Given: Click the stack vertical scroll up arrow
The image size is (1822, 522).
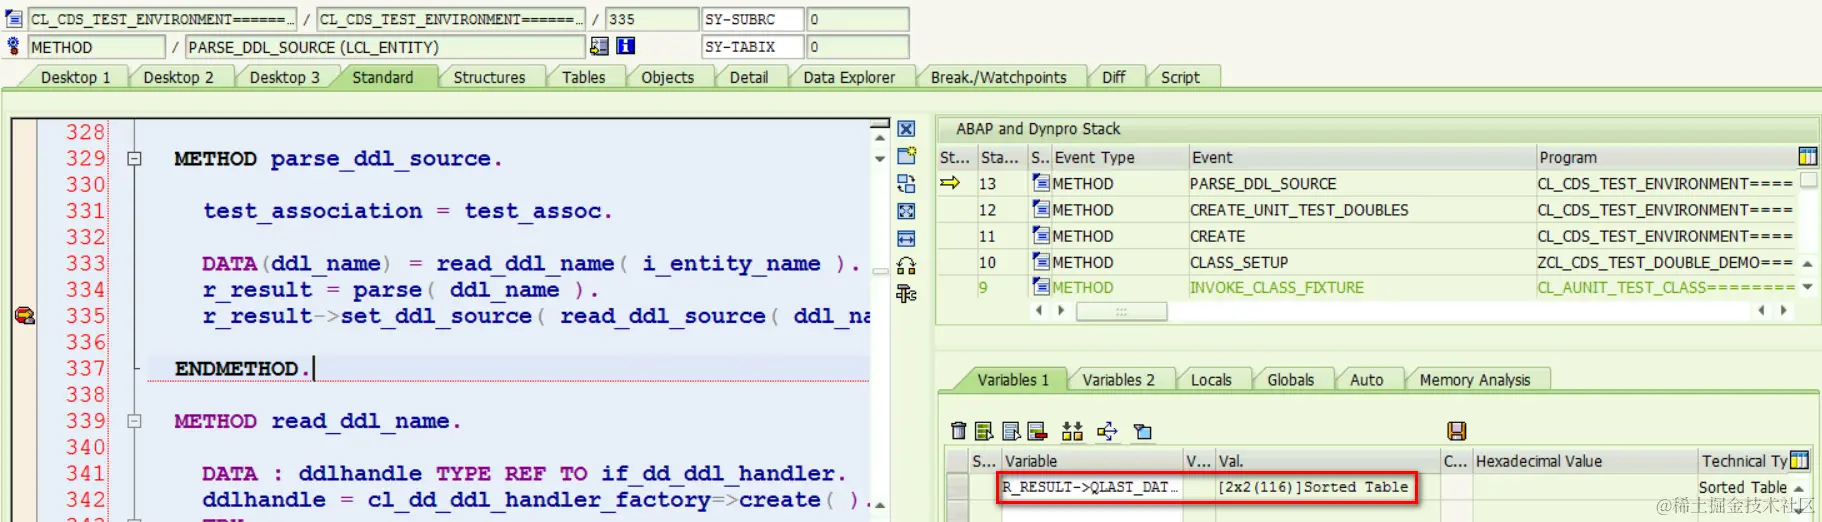Looking at the screenshot, I should (1808, 263).
